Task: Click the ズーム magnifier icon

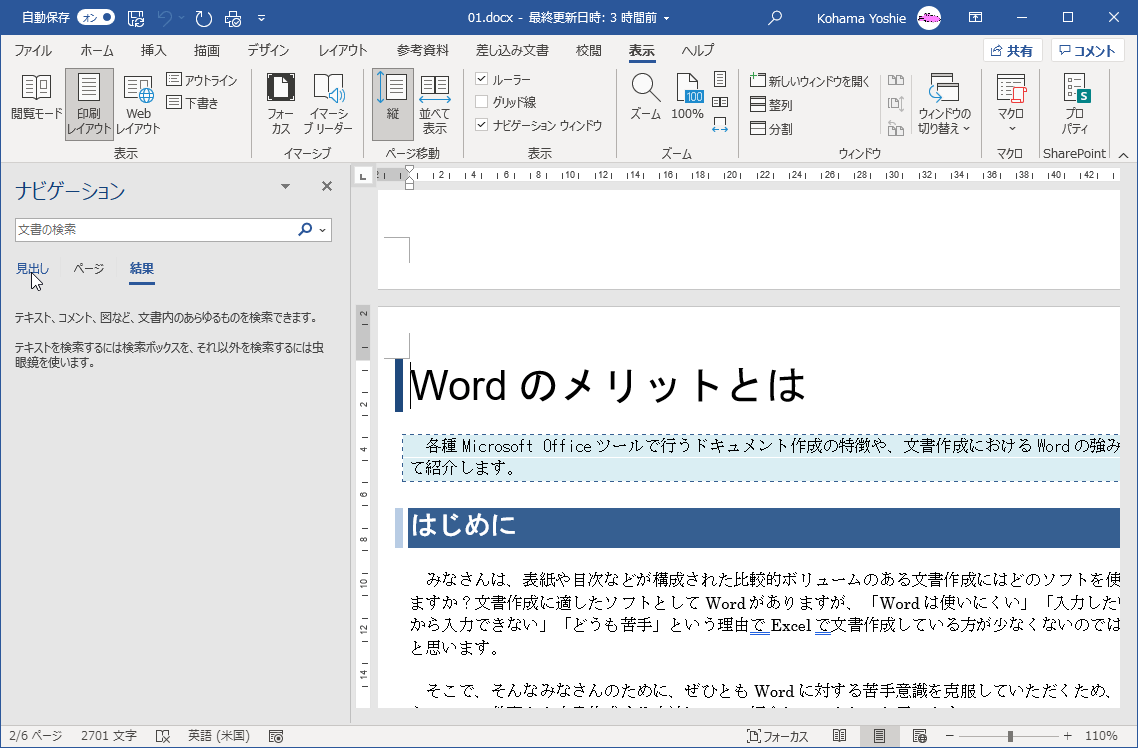Action: click(x=645, y=97)
